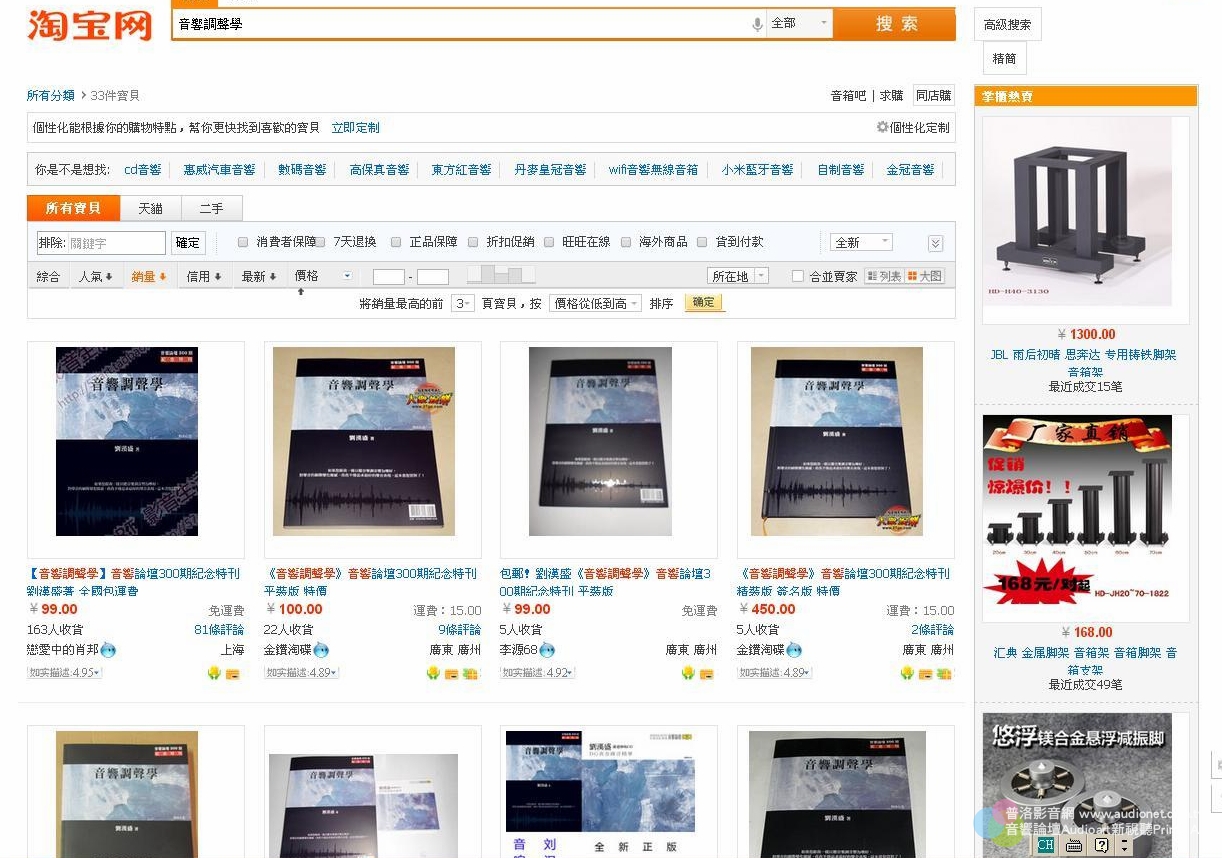
Task: Toggle the 合並賣家 checkbox
Action: click(798, 276)
